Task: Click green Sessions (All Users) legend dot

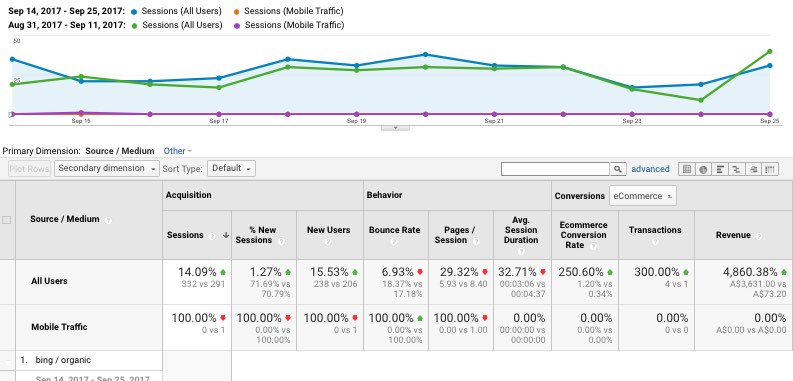Action: (134, 26)
